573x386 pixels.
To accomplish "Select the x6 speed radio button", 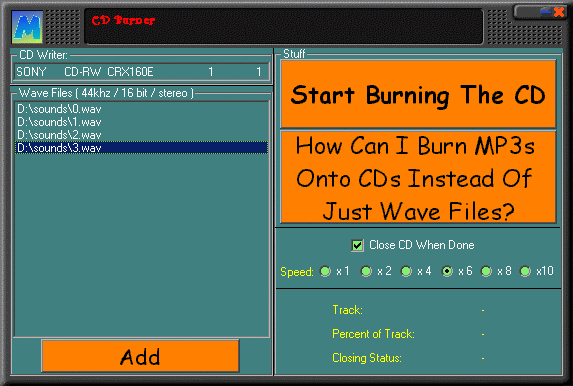I will 447,271.
